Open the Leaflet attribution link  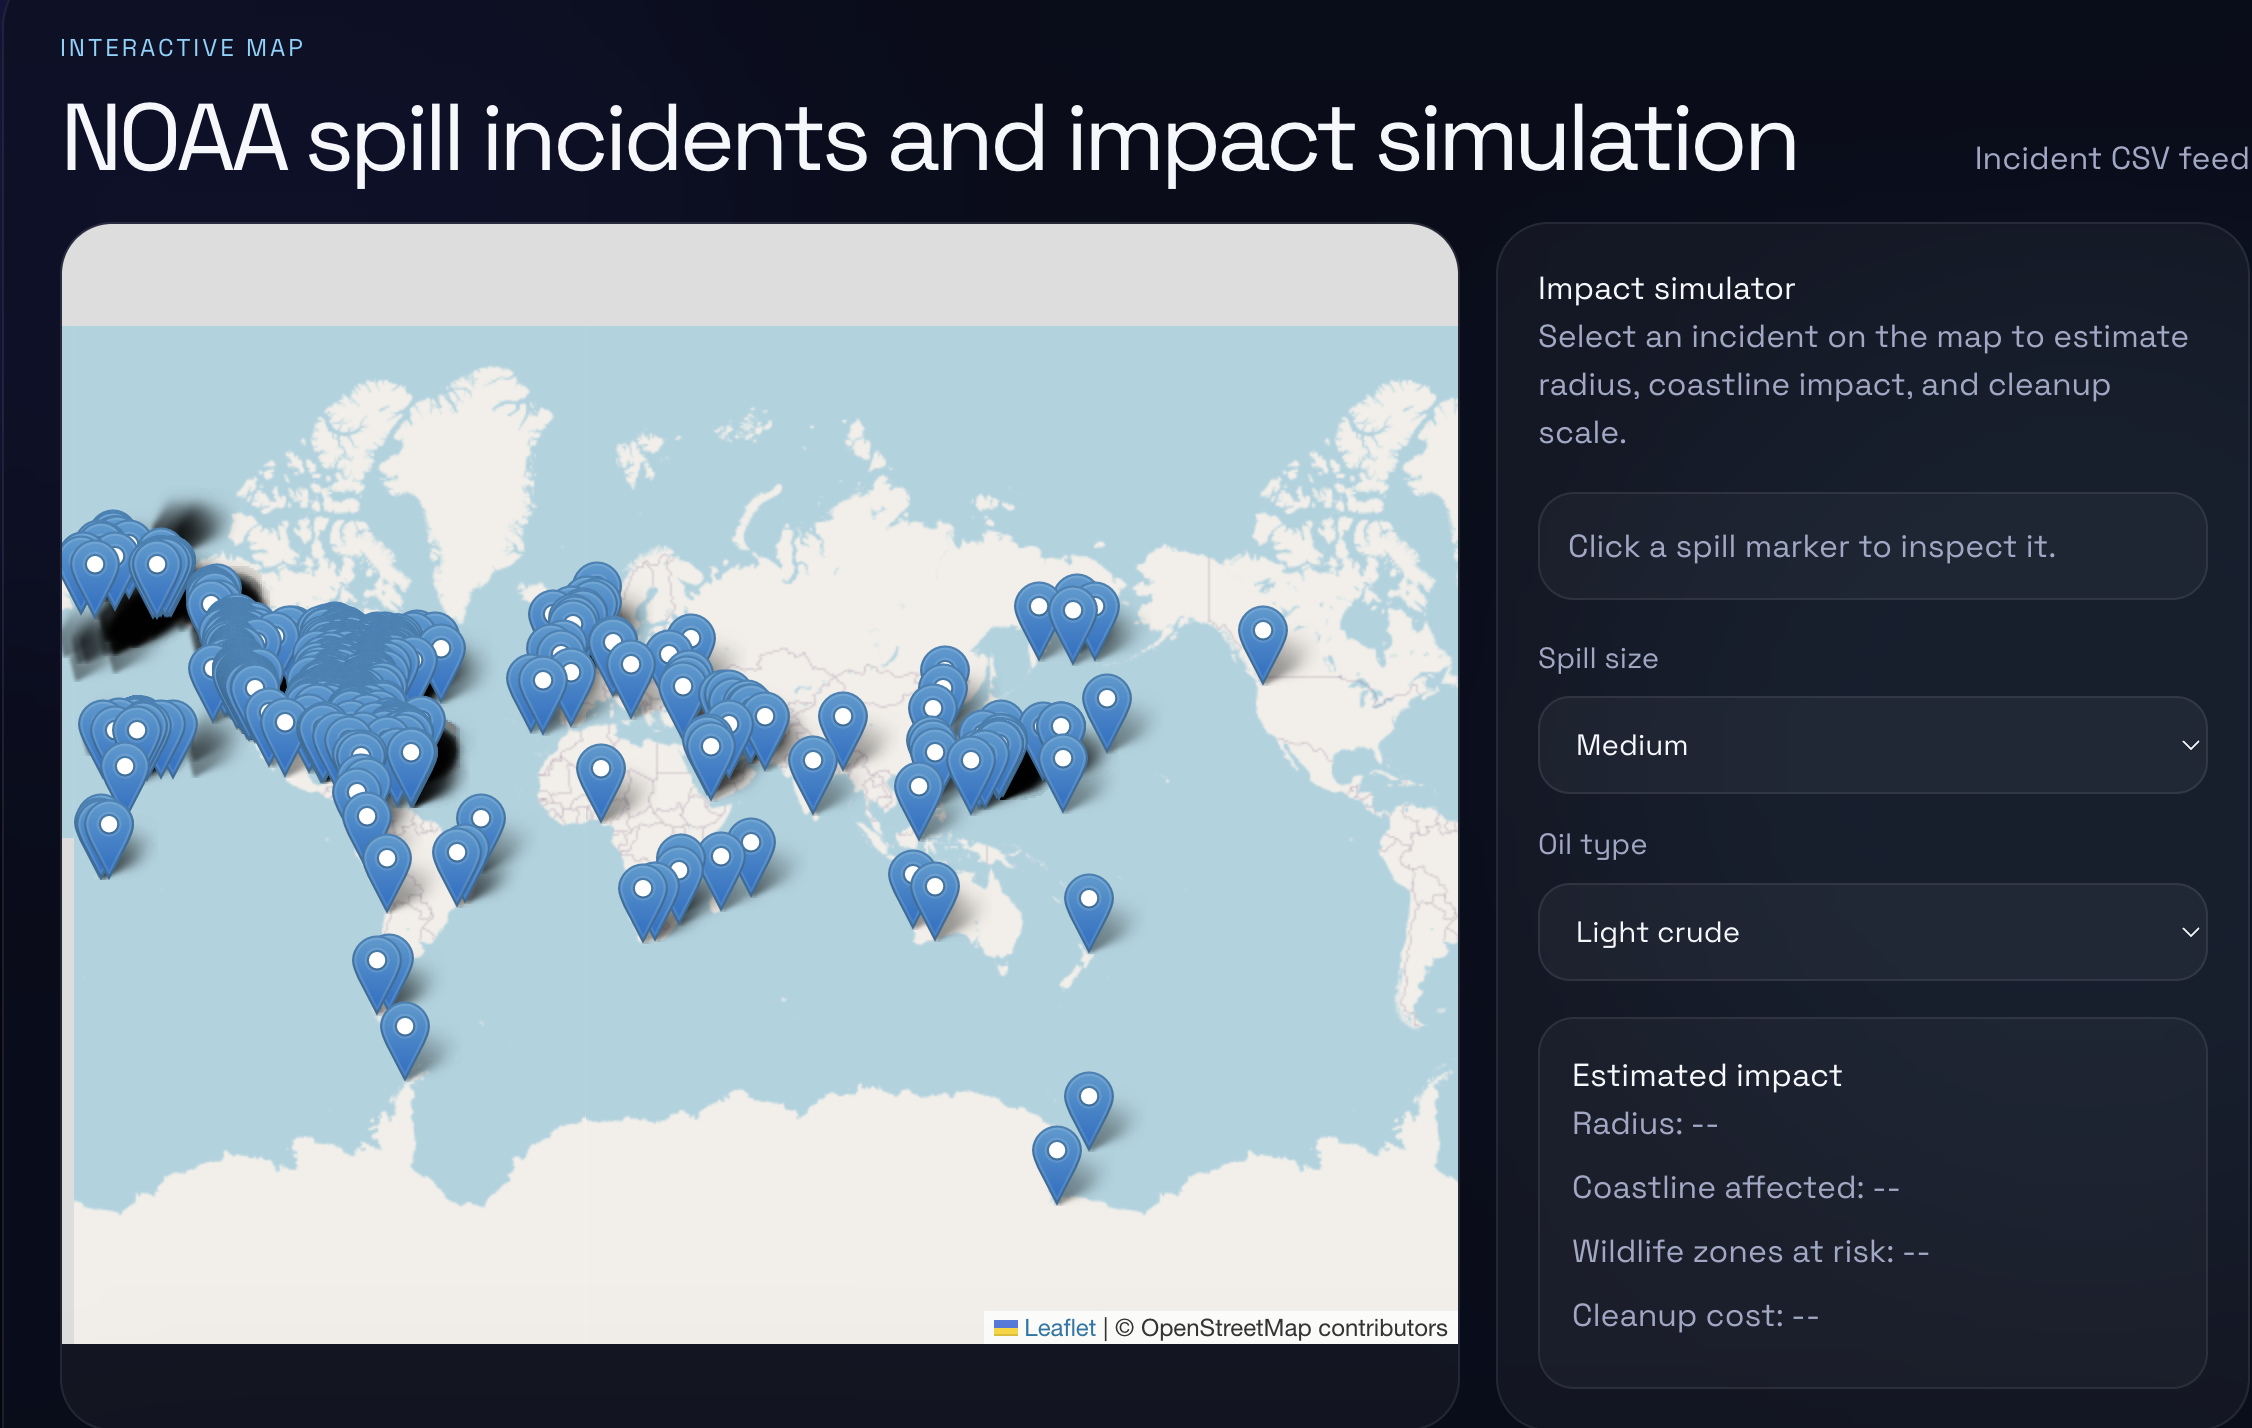[1059, 1328]
